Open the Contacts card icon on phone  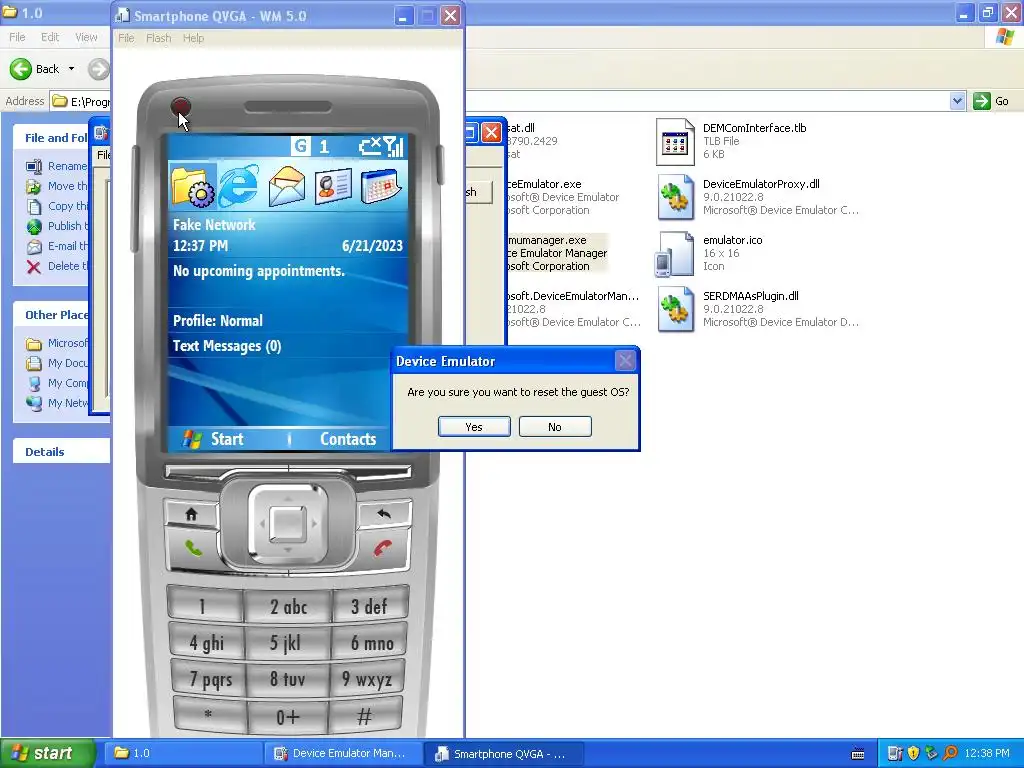point(333,185)
